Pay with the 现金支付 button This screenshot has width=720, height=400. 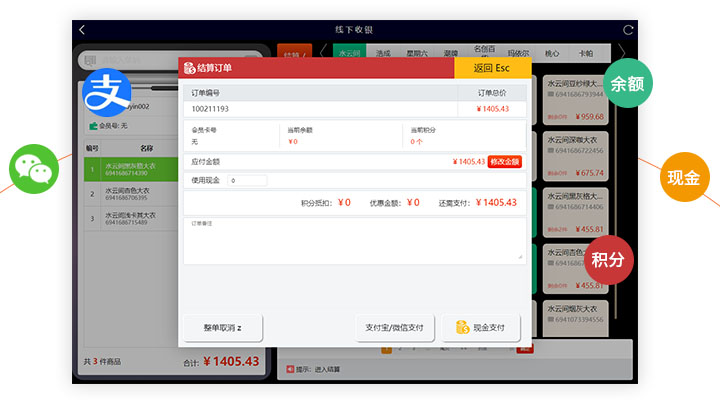[481, 327]
